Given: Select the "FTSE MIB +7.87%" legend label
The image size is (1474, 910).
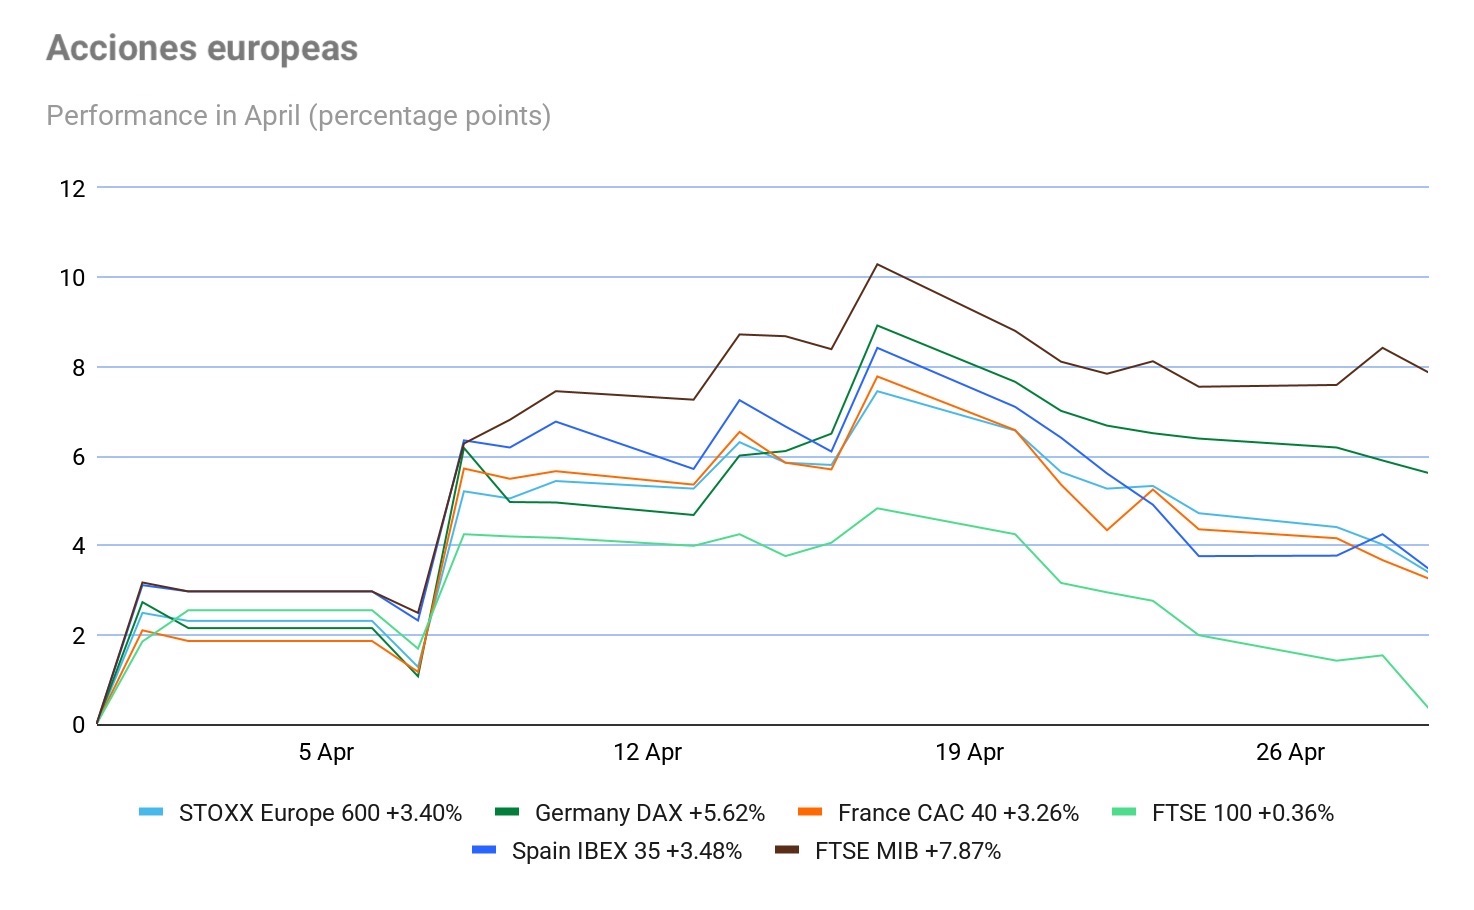Looking at the screenshot, I should (x=907, y=851).
